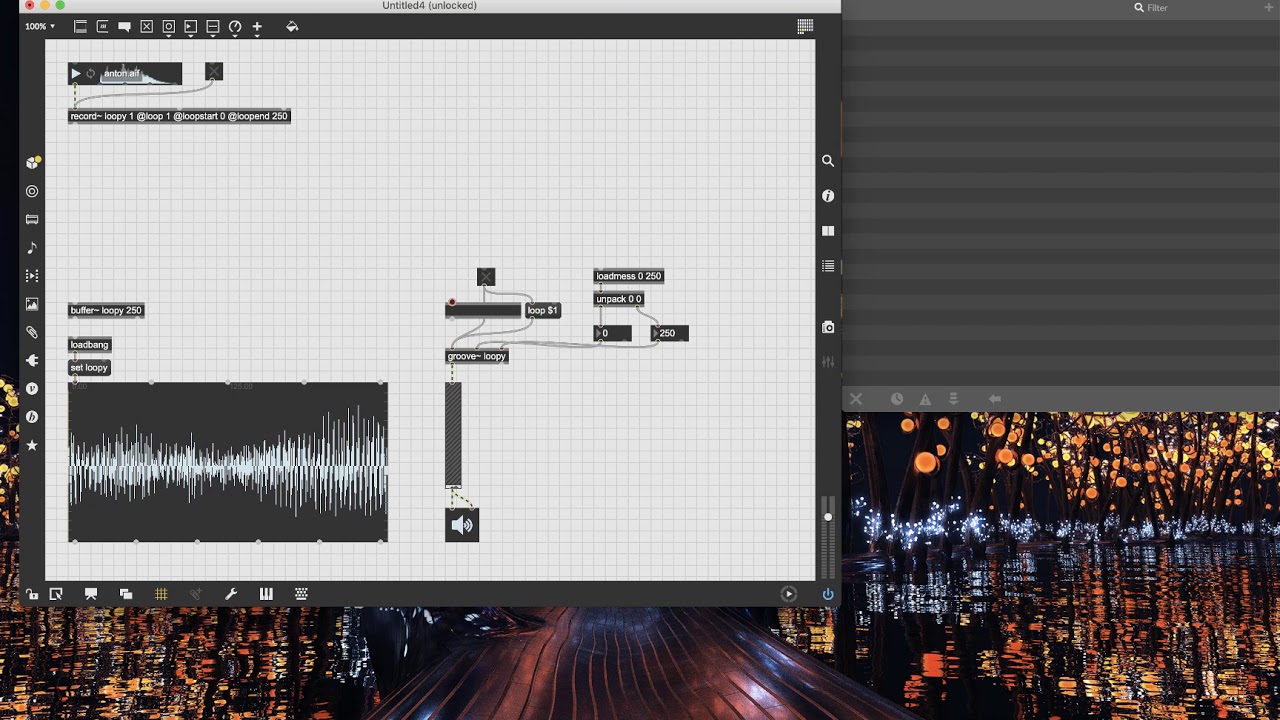This screenshot has height=720, width=1280.
Task: Open the BEAP circular icon in sidebar
Action: pyautogui.click(x=32, y=417)
